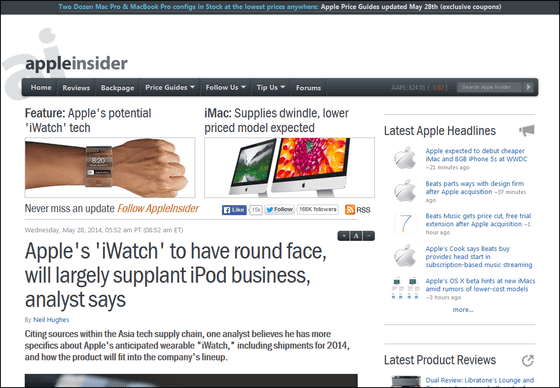Click the 166K followers count
Image resolution: width=560 pixels, height=388 pixels.
(318, 210)
